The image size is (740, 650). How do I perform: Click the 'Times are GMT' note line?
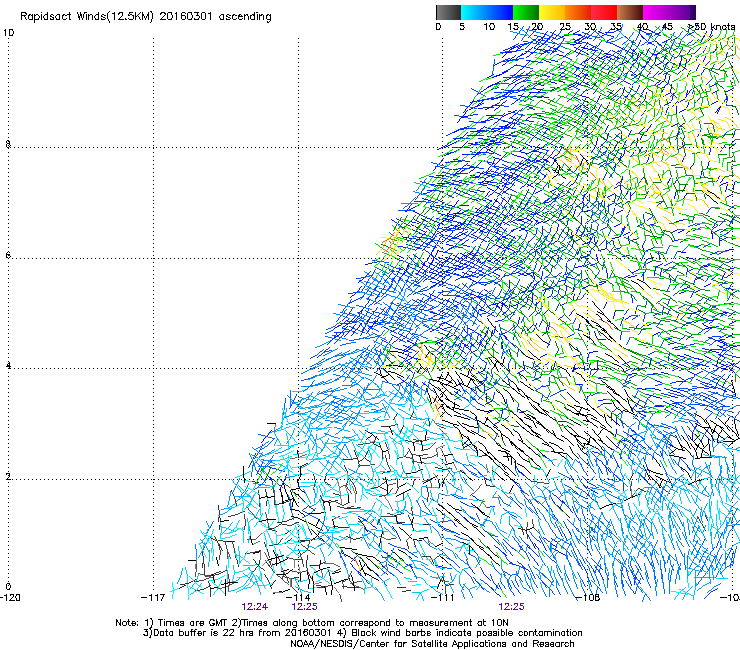tap(312, 623)
